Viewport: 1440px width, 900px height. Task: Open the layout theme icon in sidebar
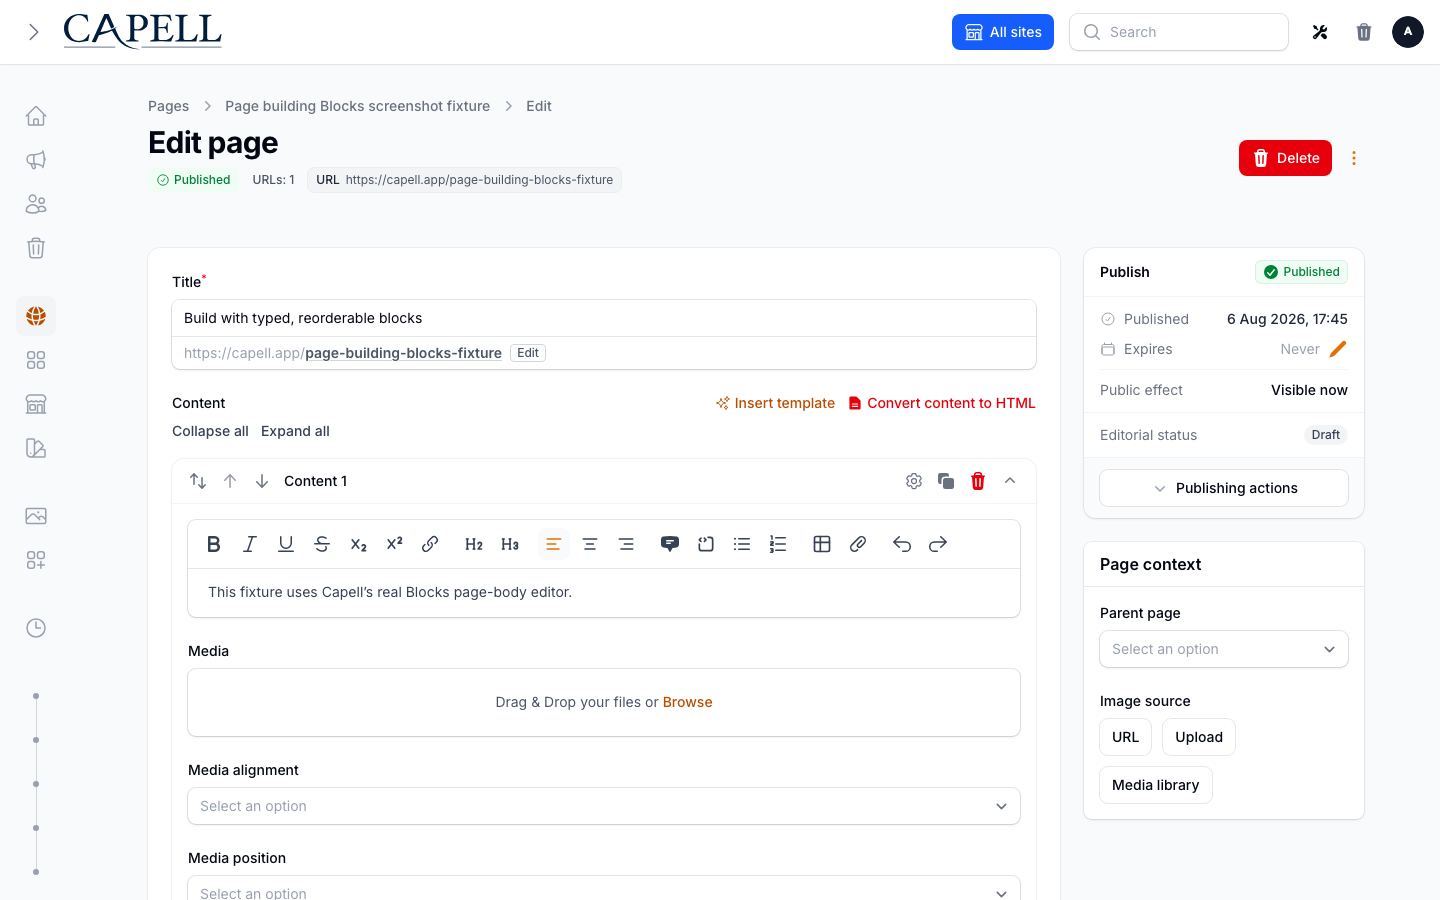pos(36,448)
